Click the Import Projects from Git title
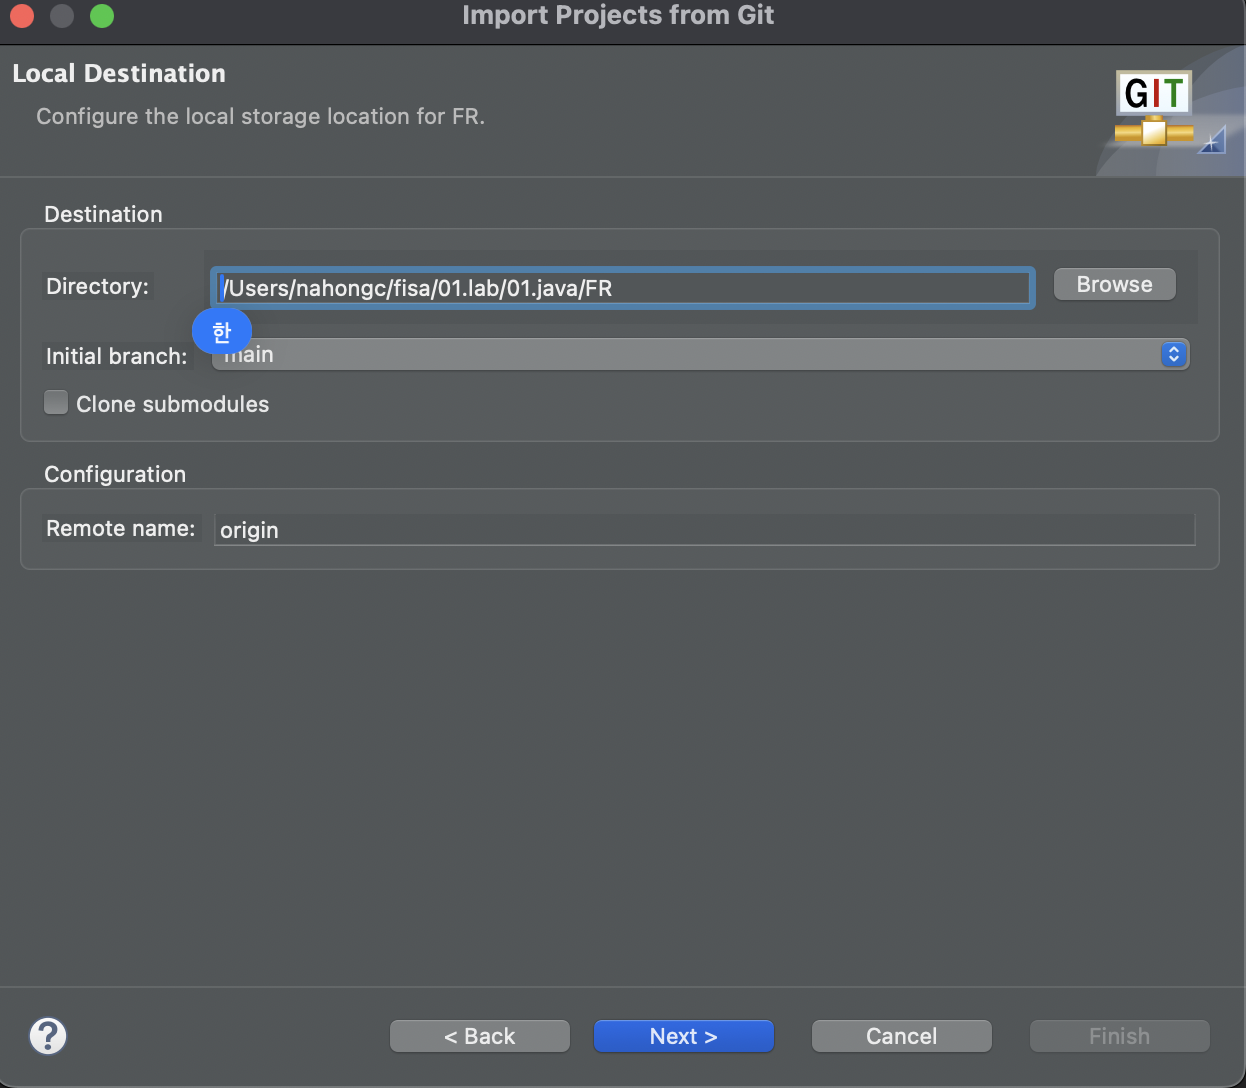Screen dimensions: 1246x1088 coord(618,15)
